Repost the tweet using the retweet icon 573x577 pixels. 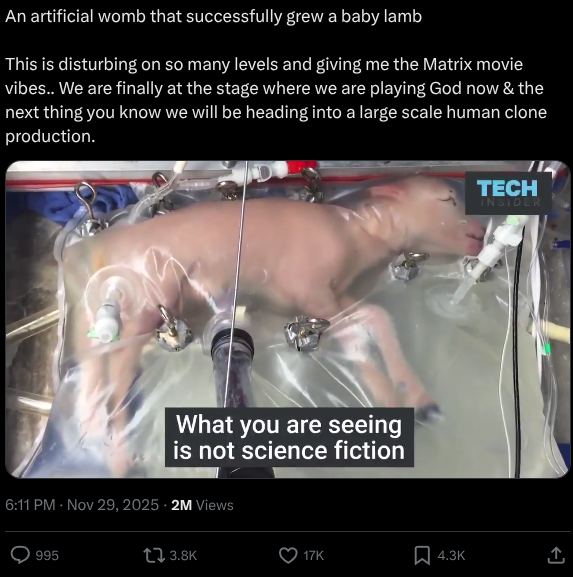tap(154, 555)
